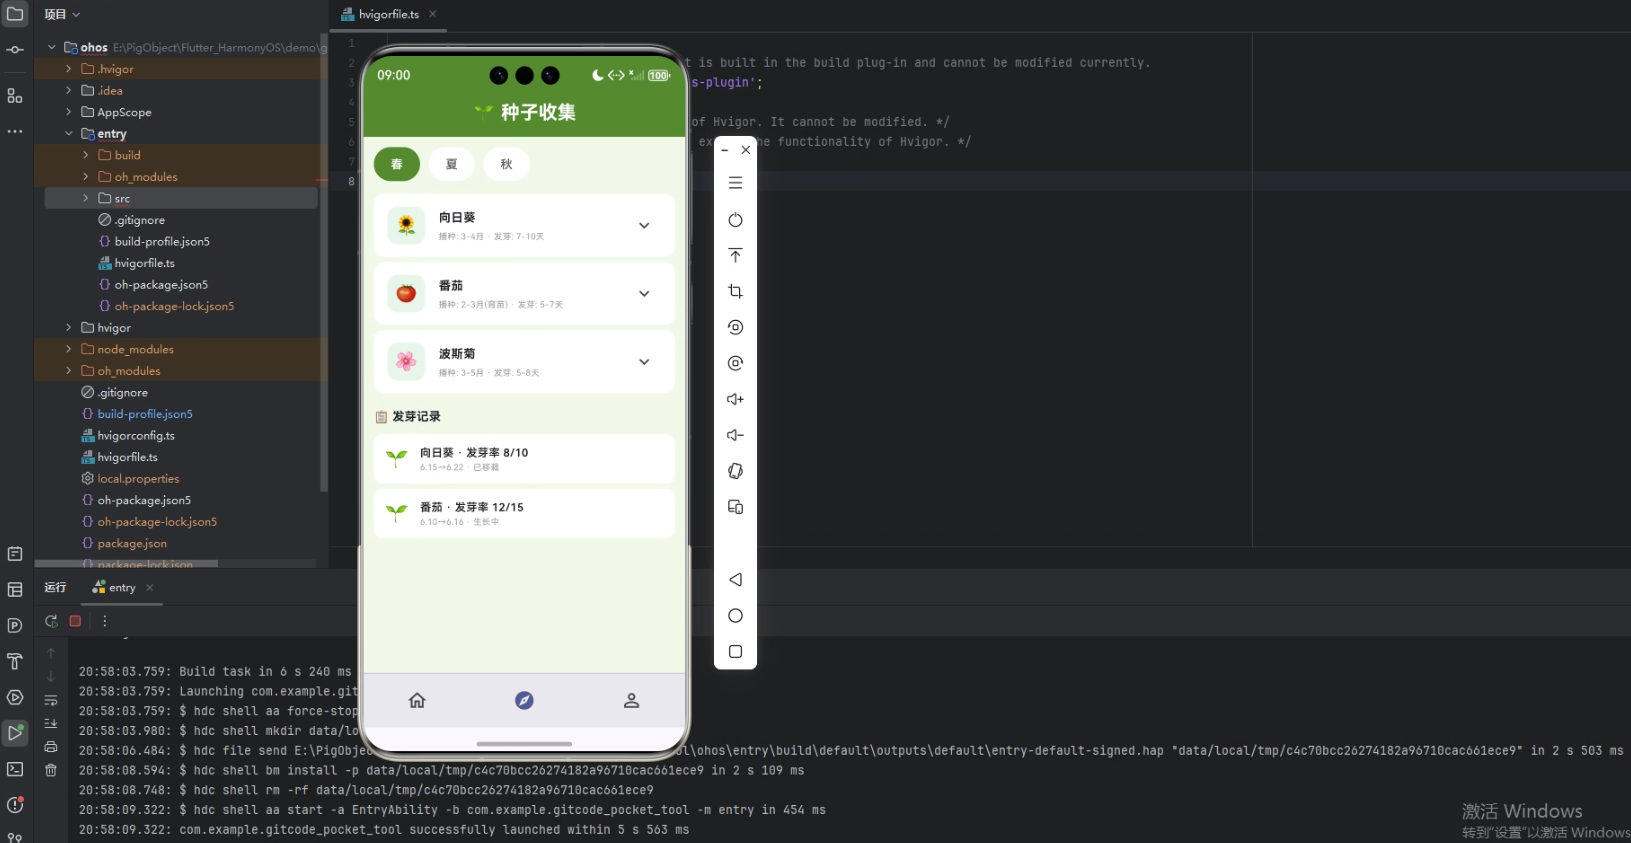The image size is (1631, 843).
Task: Click the emulator Recents square button
Action: click(x=735, y=651)
